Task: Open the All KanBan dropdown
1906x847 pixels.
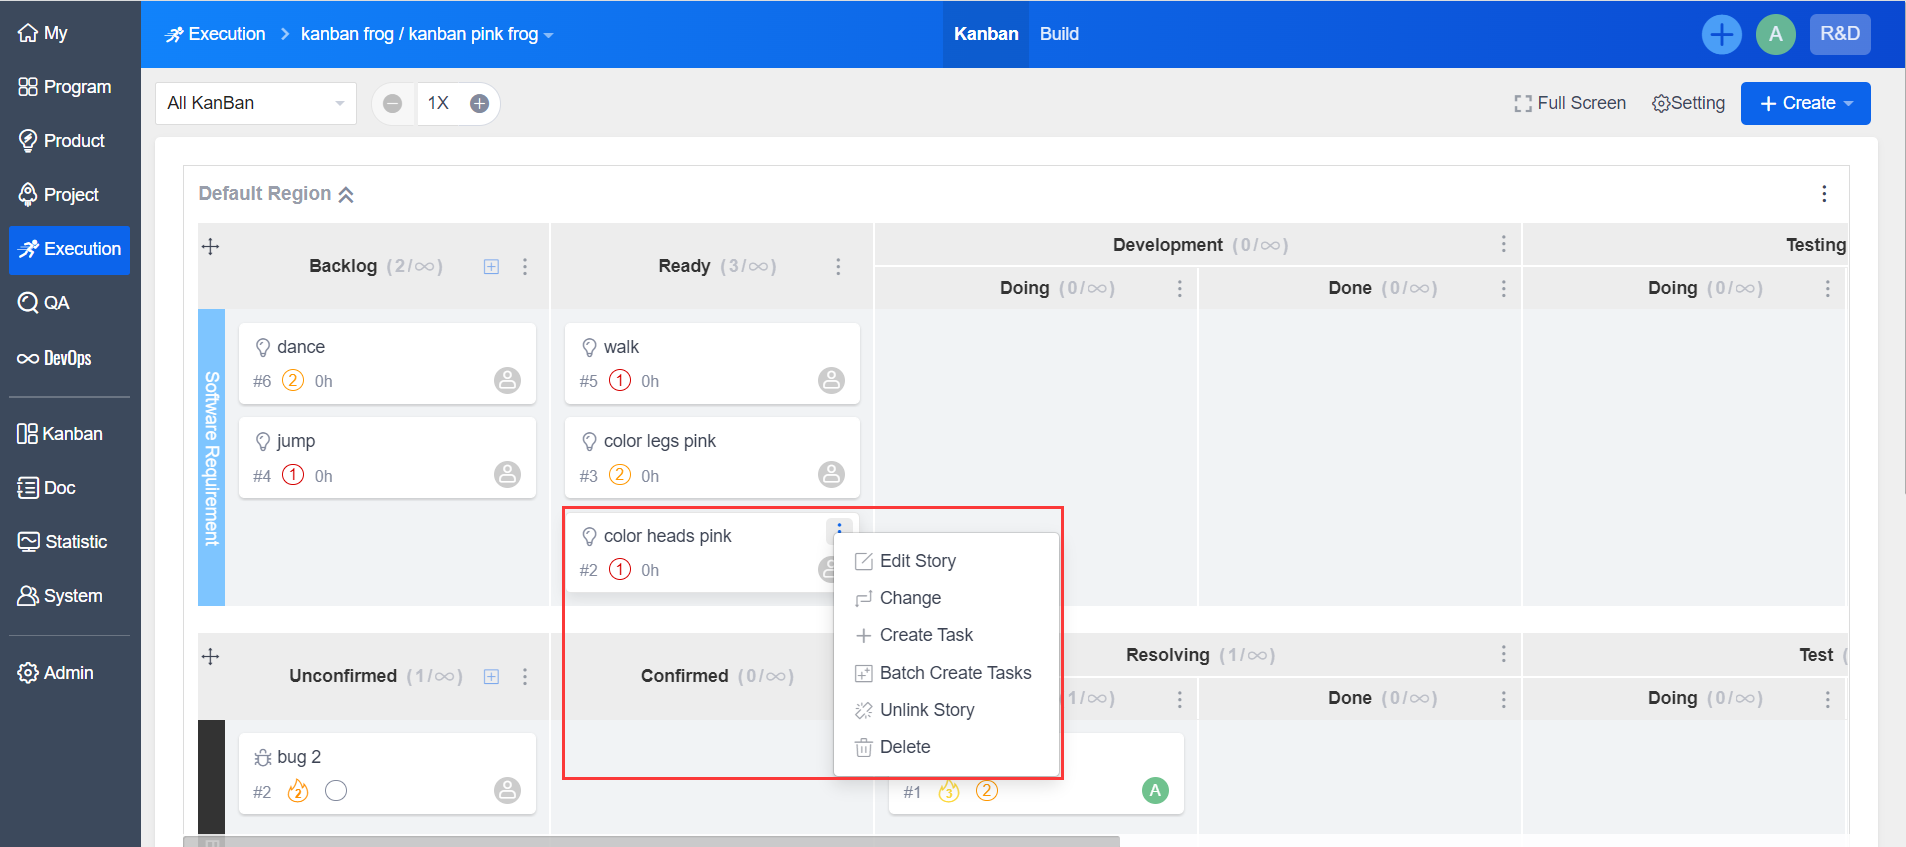Action: (256, 103)
